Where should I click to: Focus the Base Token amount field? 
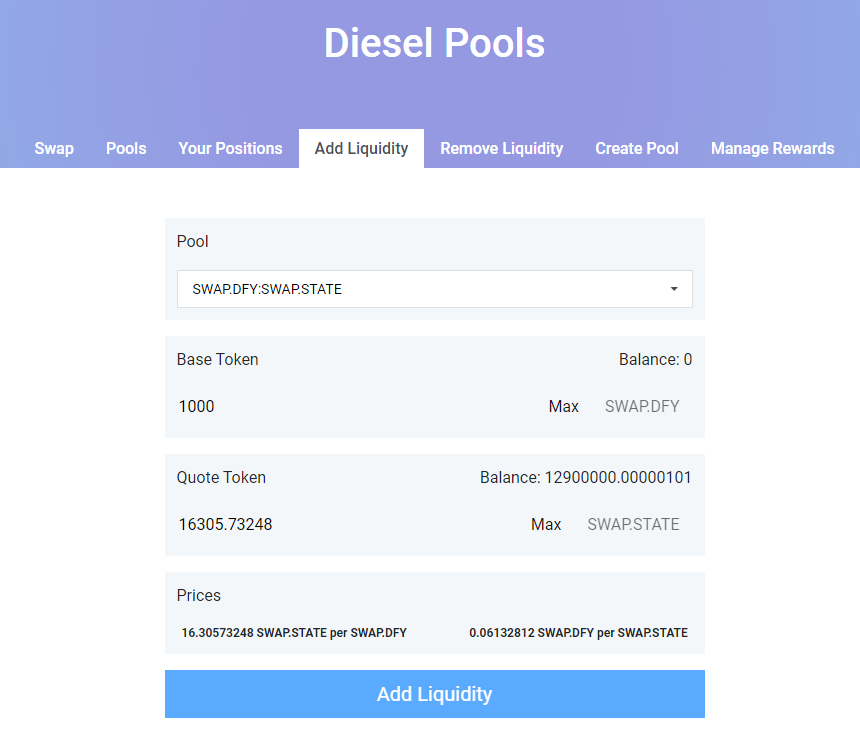point(357,406)
